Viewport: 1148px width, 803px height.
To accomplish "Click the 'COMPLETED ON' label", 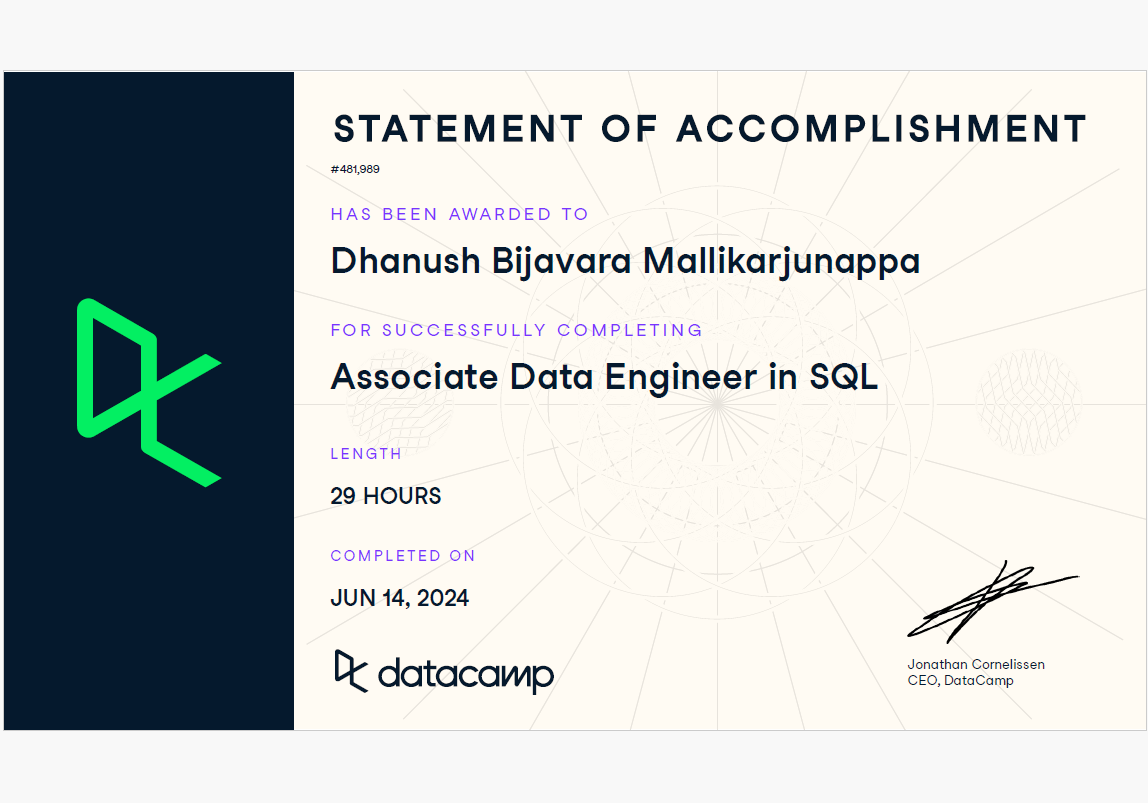I will [x=403, y=556].
